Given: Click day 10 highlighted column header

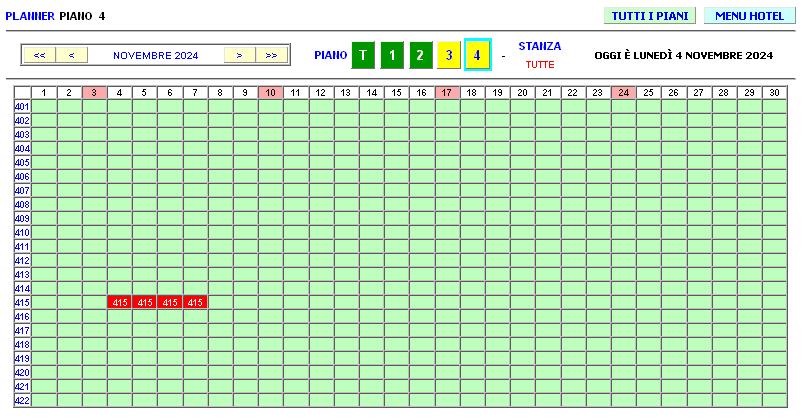Looking at the screenshot, I should pyautogui.click(x=270, y=92).
